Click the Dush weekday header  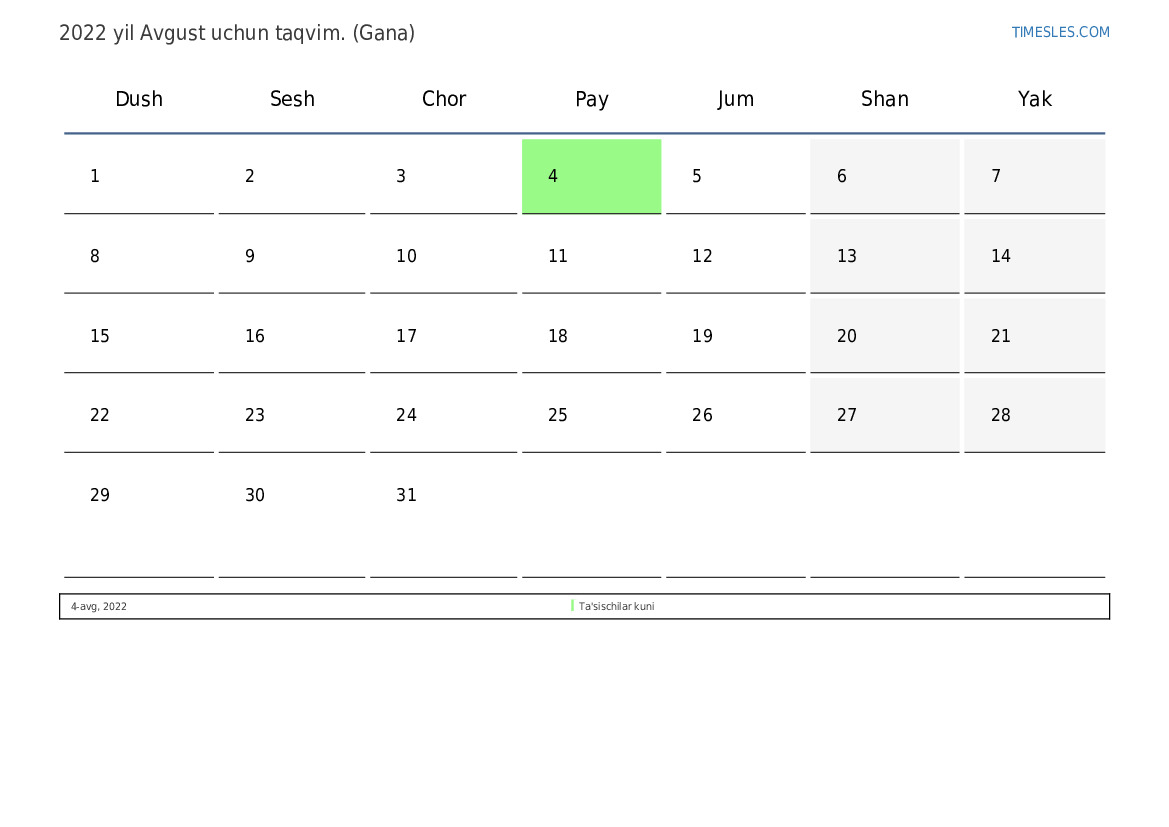click(139, 99)
